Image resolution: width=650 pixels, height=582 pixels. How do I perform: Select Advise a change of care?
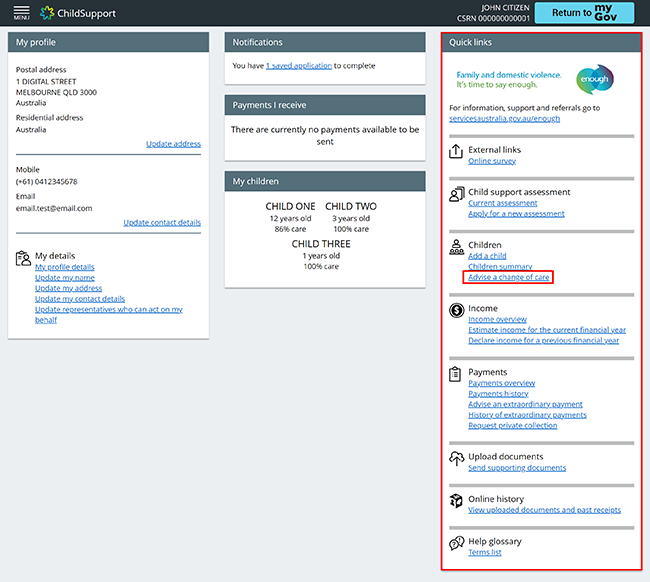tap(508, 277)
